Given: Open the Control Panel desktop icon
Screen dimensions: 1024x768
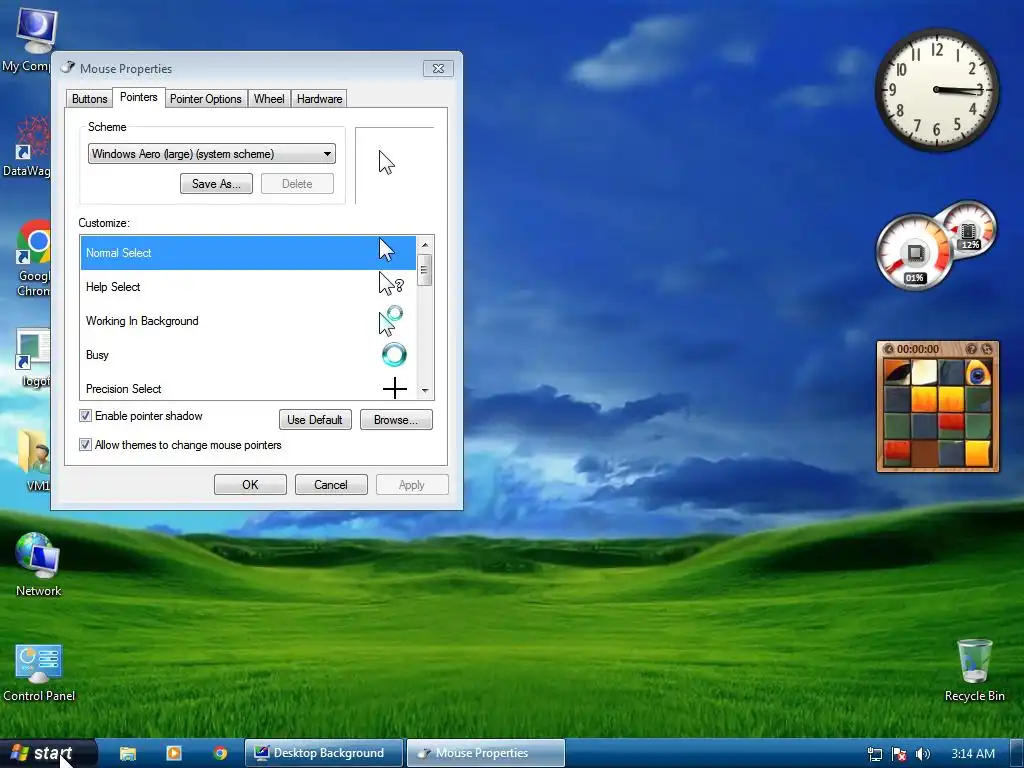Looking at the screenshot, I should [39, 671].
